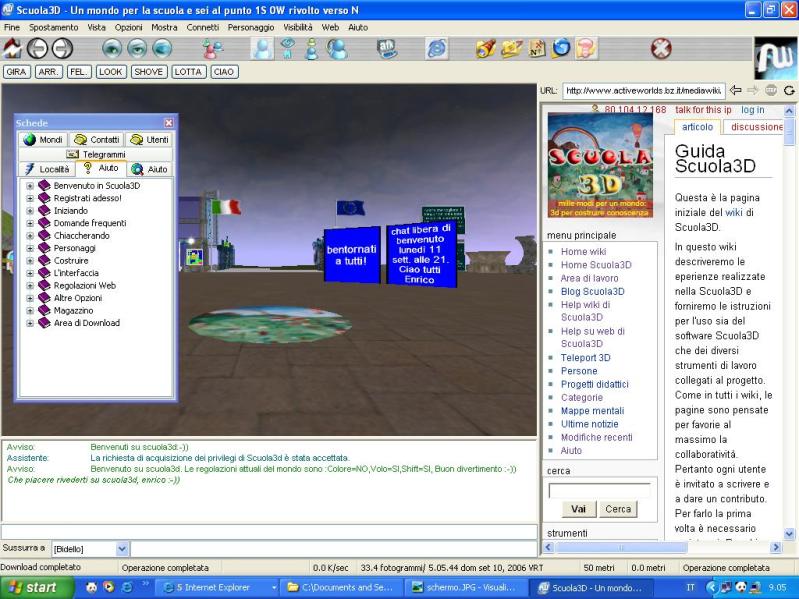The image size is (799, 599).
Task: Expand the Chiaccherando help node
Action: click(x=30, y=236)
